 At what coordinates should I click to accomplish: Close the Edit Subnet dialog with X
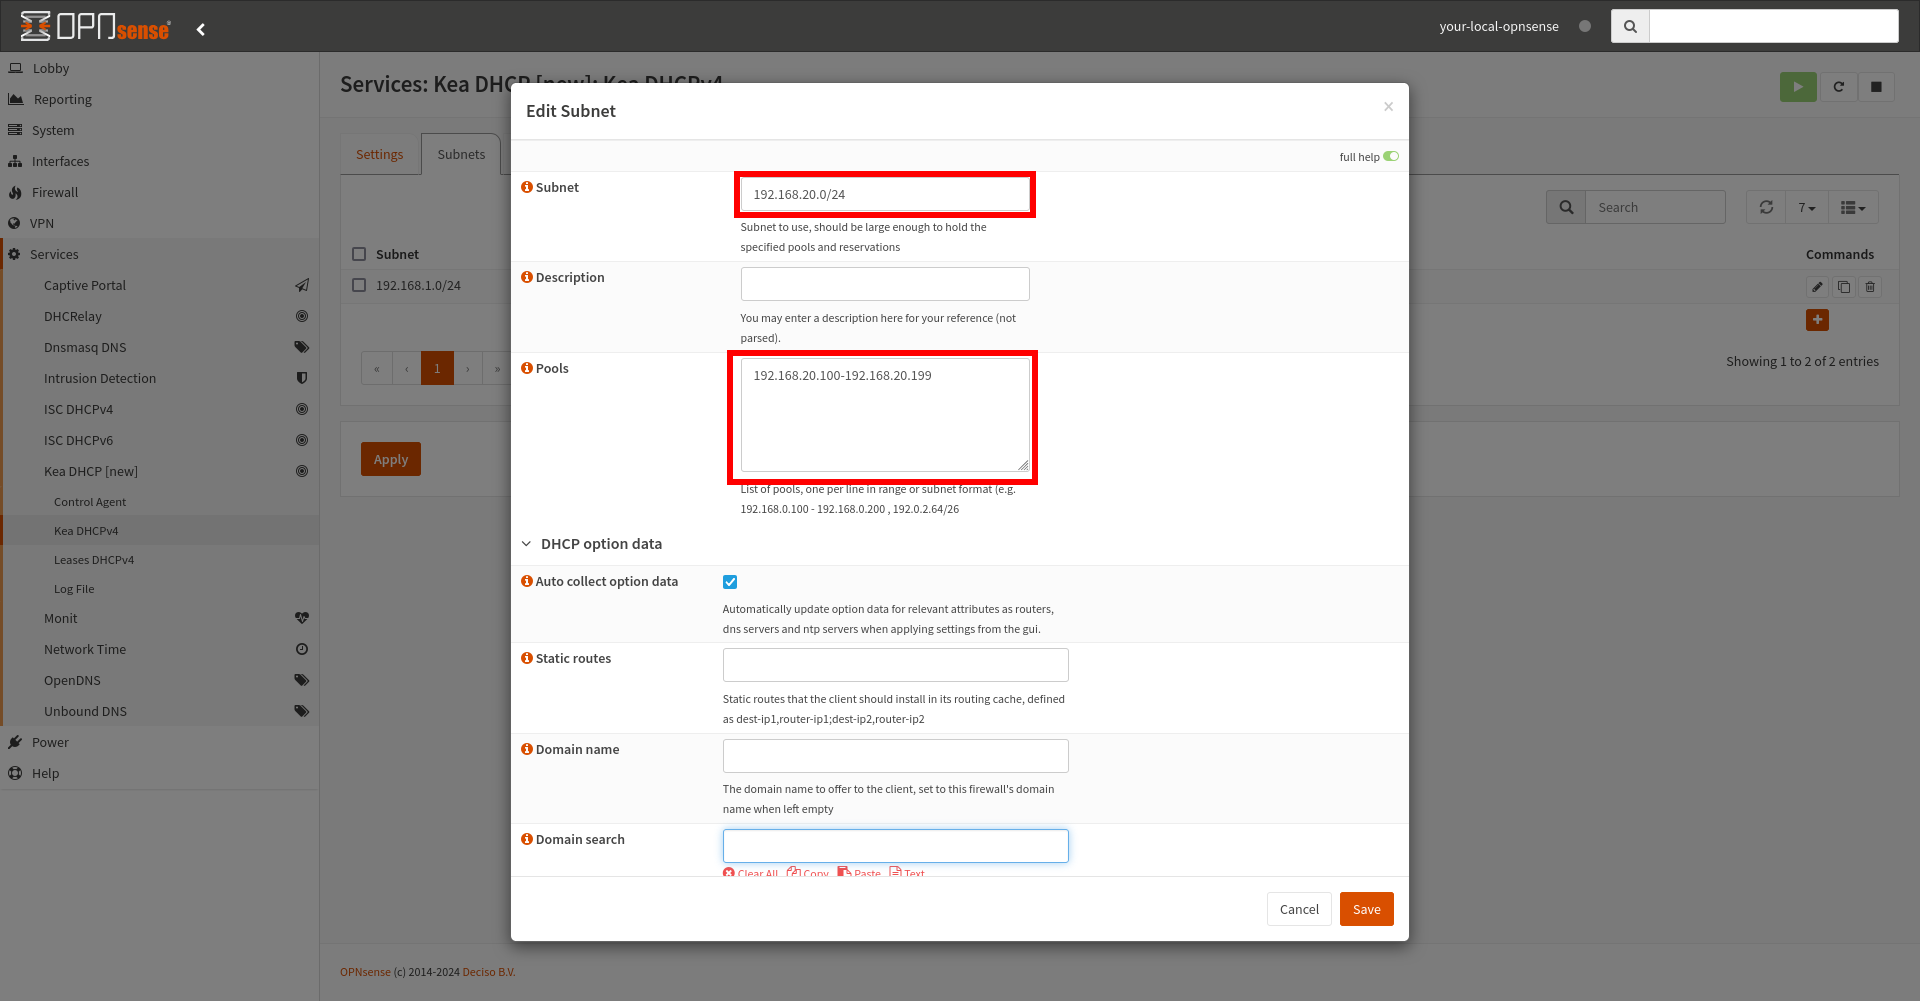point(1388,106)
